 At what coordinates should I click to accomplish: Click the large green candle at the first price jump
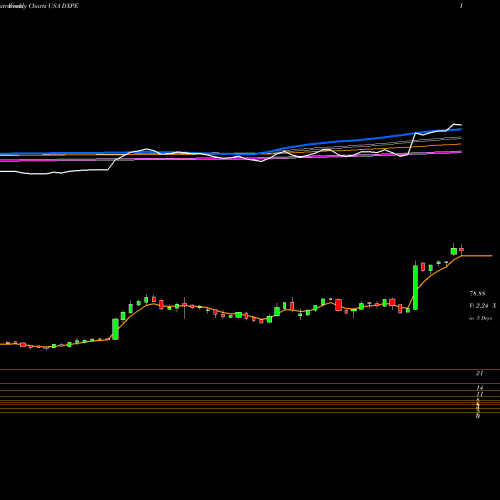click(x=115, y=329)
